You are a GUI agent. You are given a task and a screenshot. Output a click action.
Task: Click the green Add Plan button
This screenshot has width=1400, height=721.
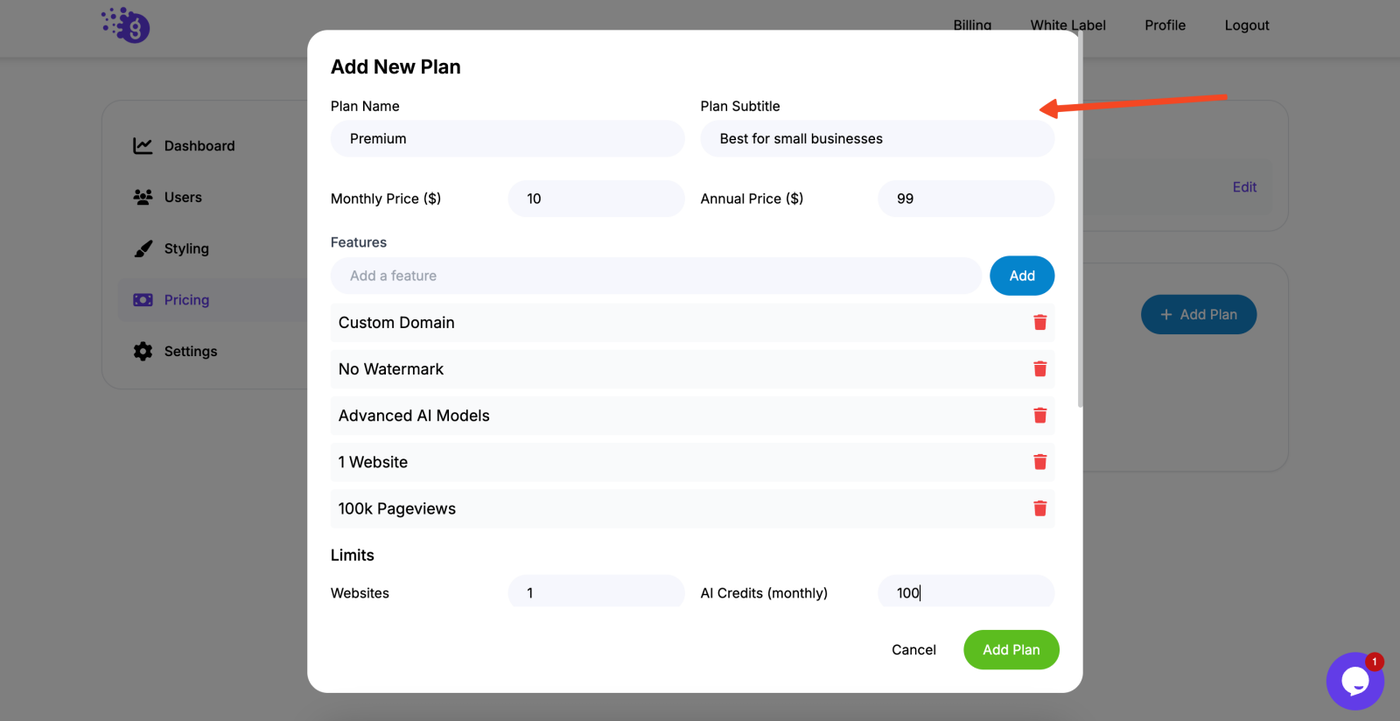1011,650
